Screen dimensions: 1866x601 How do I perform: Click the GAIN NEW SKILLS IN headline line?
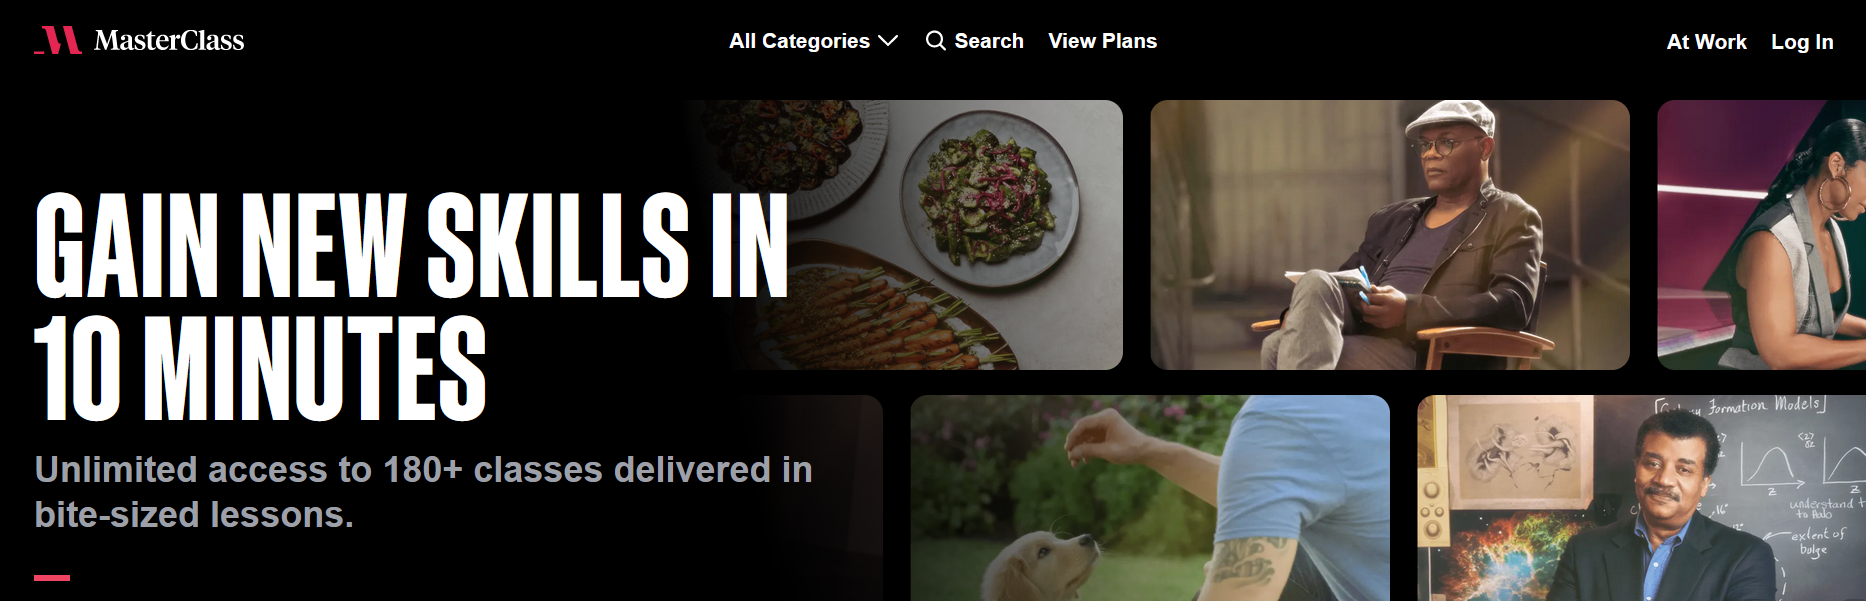coord(412,246)
